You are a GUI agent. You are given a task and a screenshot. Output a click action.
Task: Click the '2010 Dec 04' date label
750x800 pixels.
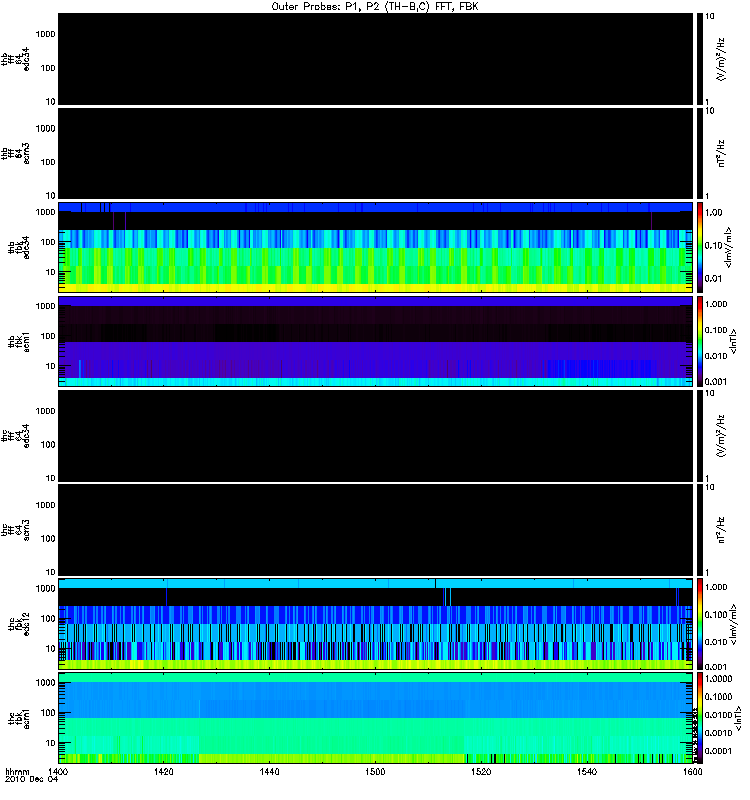coord(32,779)
